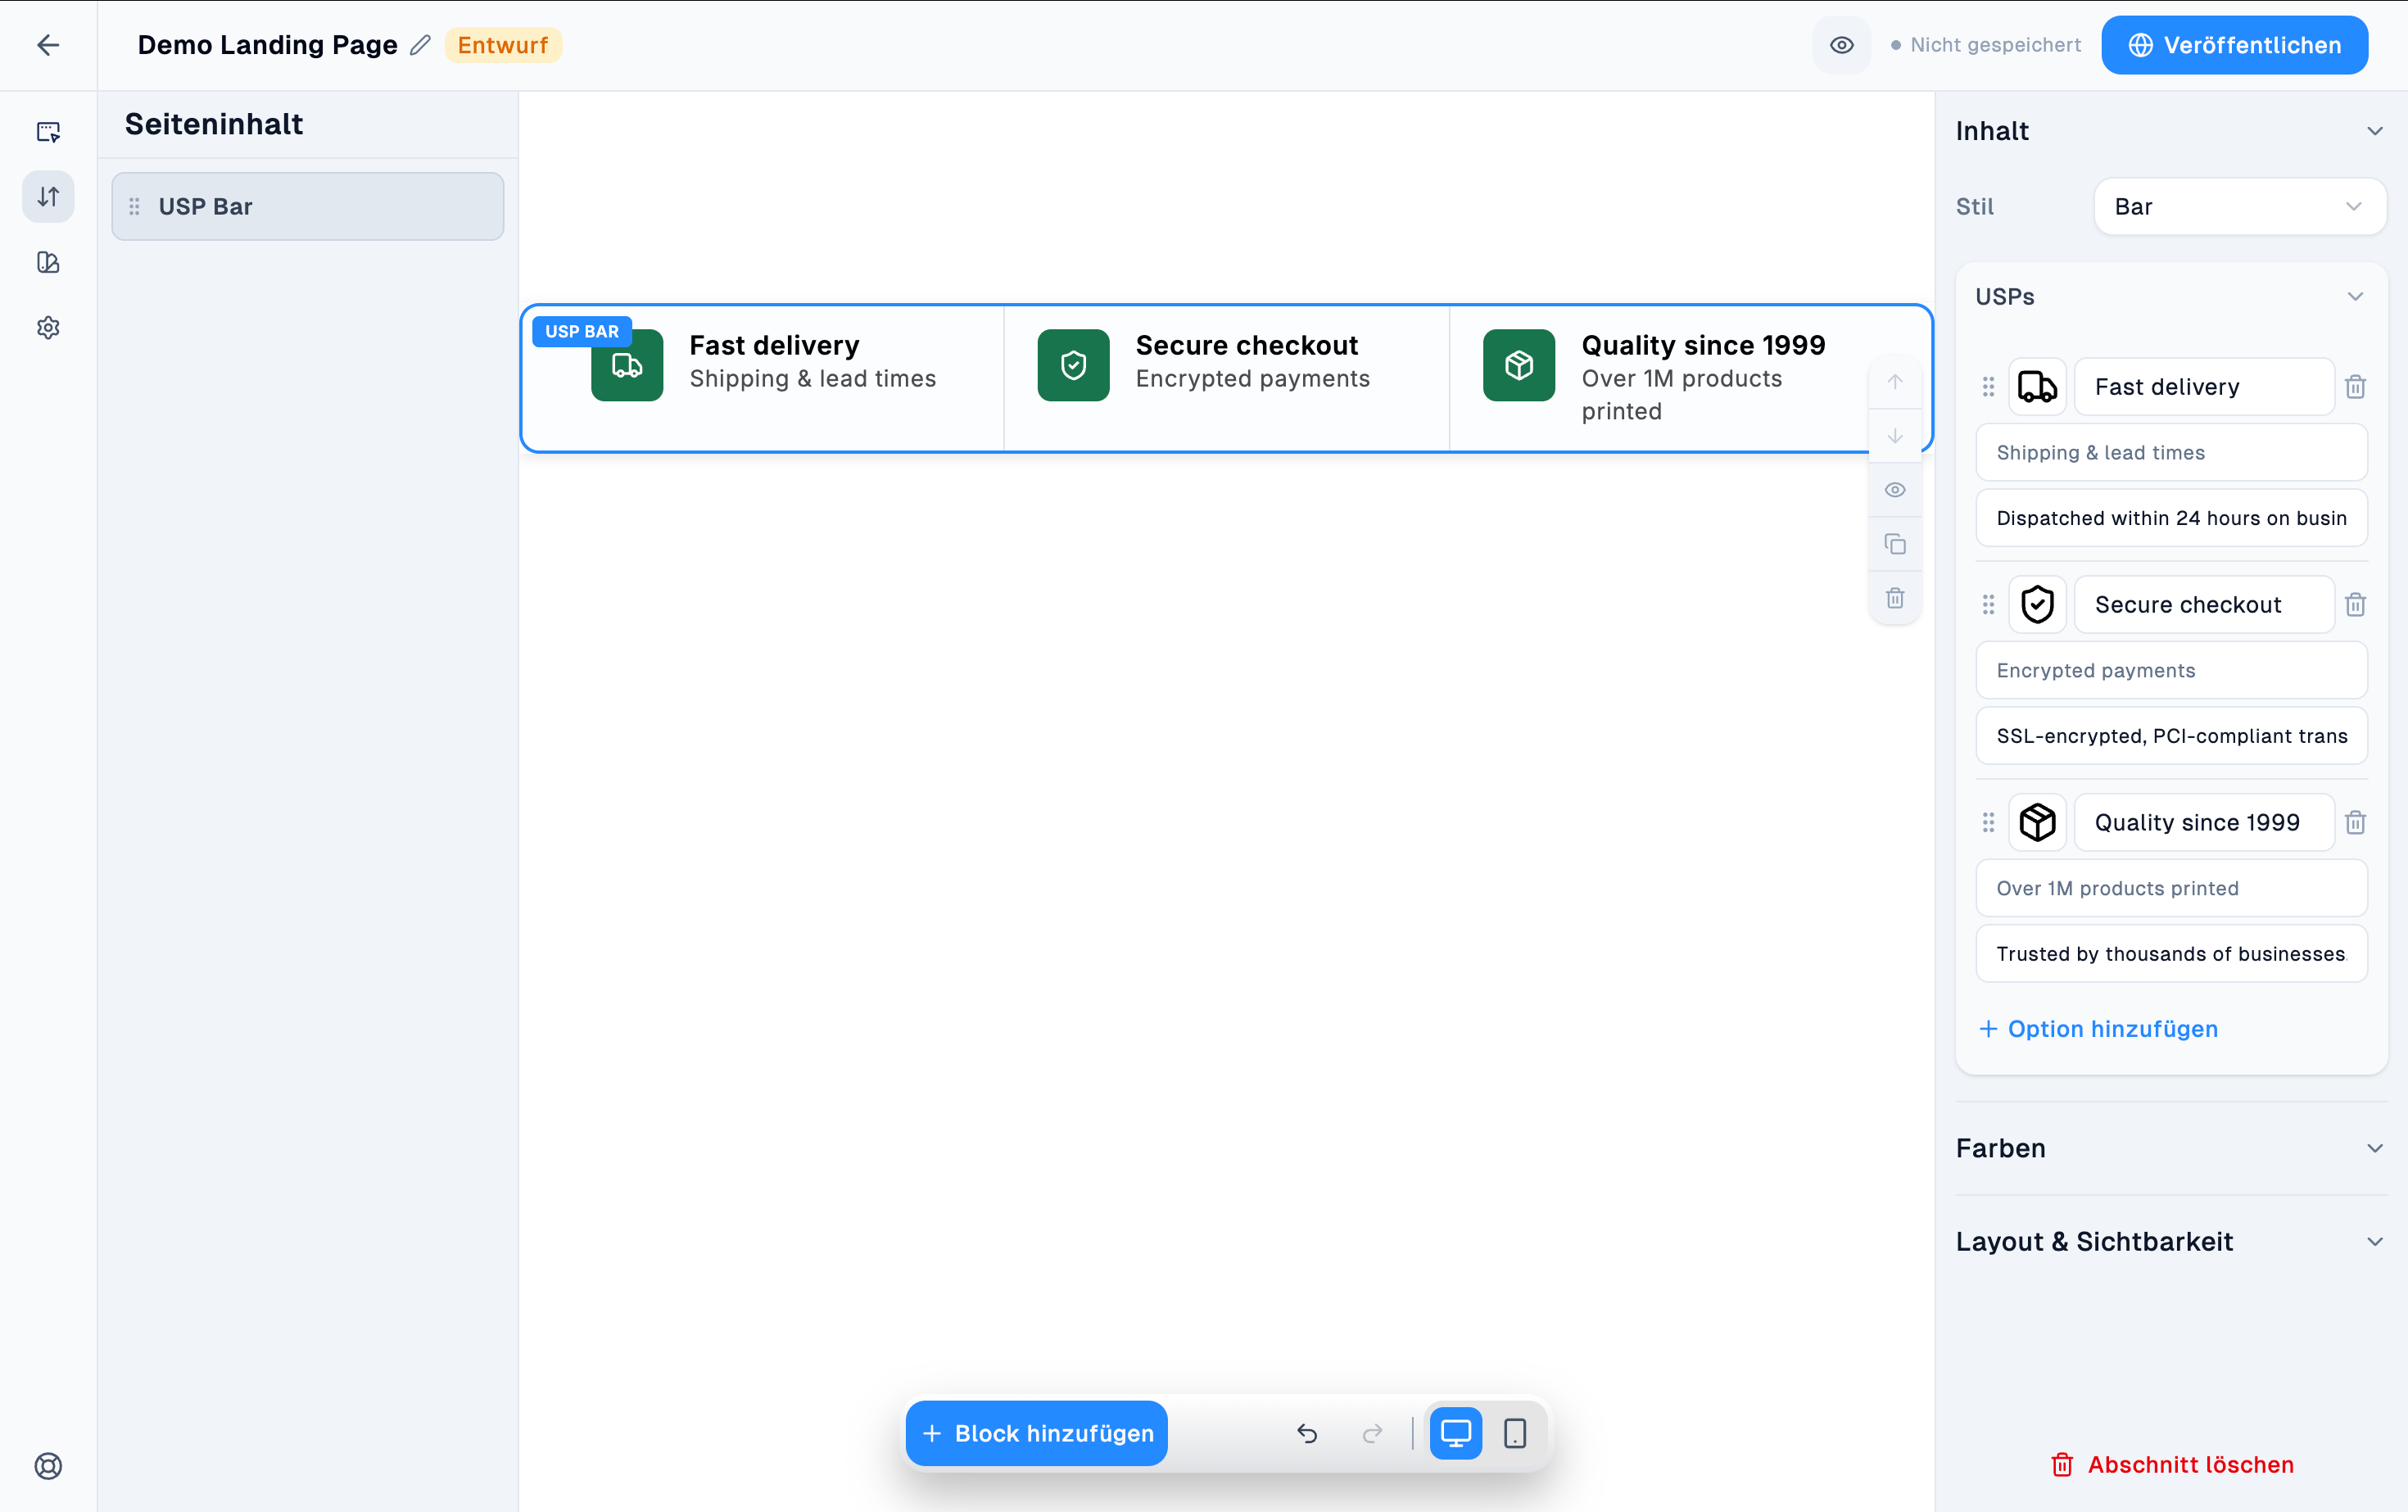Collapse the USPs panel
Screen dimensions: 2408x1512
coord(2355,297)
